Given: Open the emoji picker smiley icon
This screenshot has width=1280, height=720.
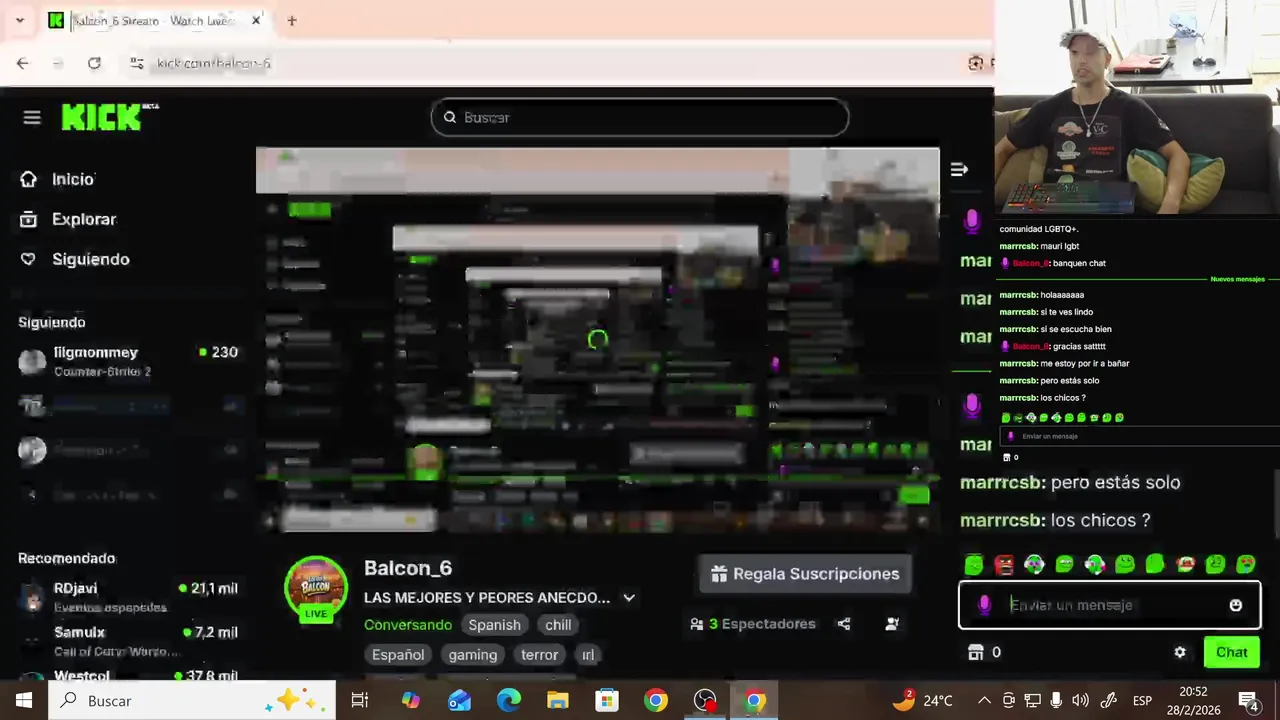Looking at the screenshot, I should [1236, 605].
